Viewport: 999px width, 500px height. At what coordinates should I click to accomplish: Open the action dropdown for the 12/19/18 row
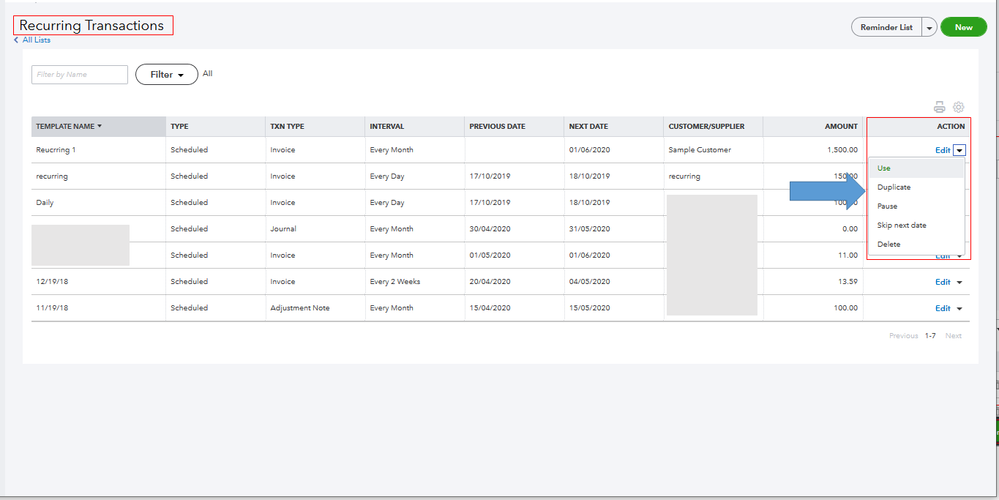[959, 282]
